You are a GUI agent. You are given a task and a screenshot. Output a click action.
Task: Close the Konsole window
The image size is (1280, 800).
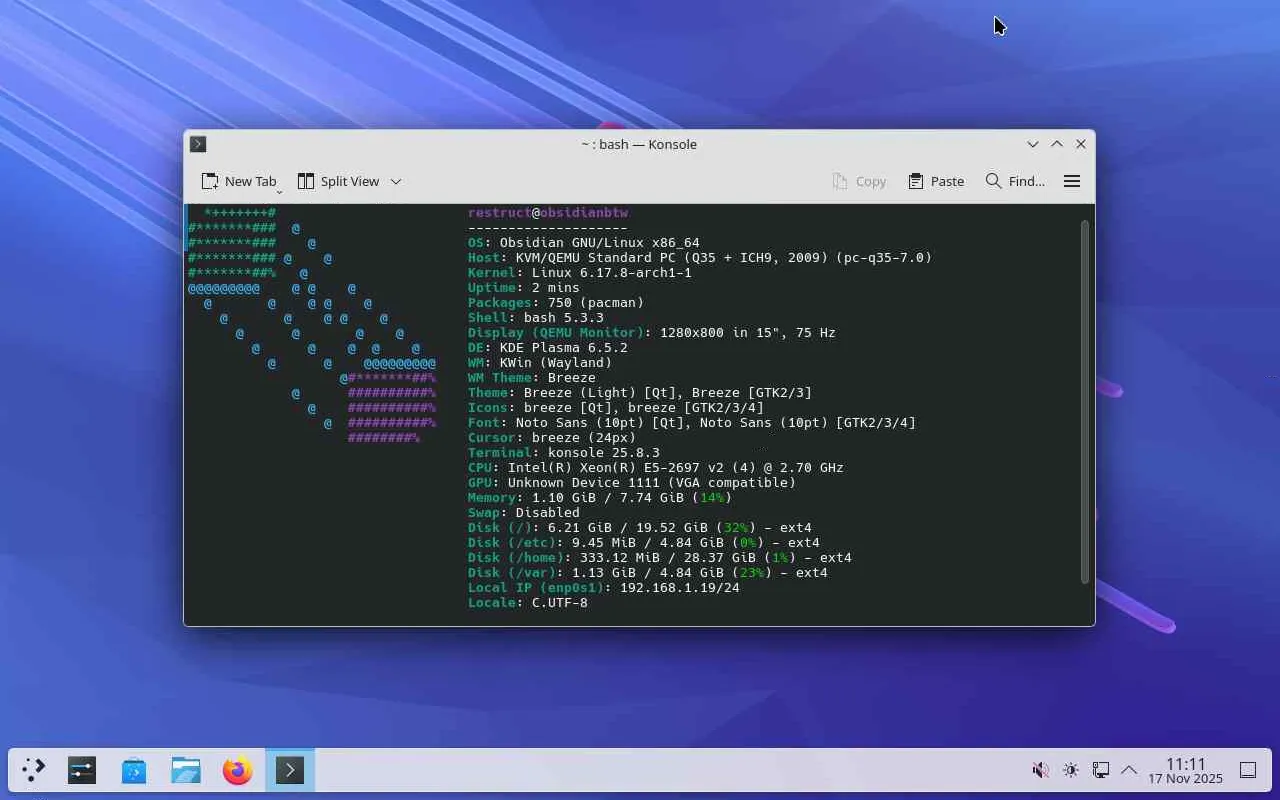point(1081,144)
